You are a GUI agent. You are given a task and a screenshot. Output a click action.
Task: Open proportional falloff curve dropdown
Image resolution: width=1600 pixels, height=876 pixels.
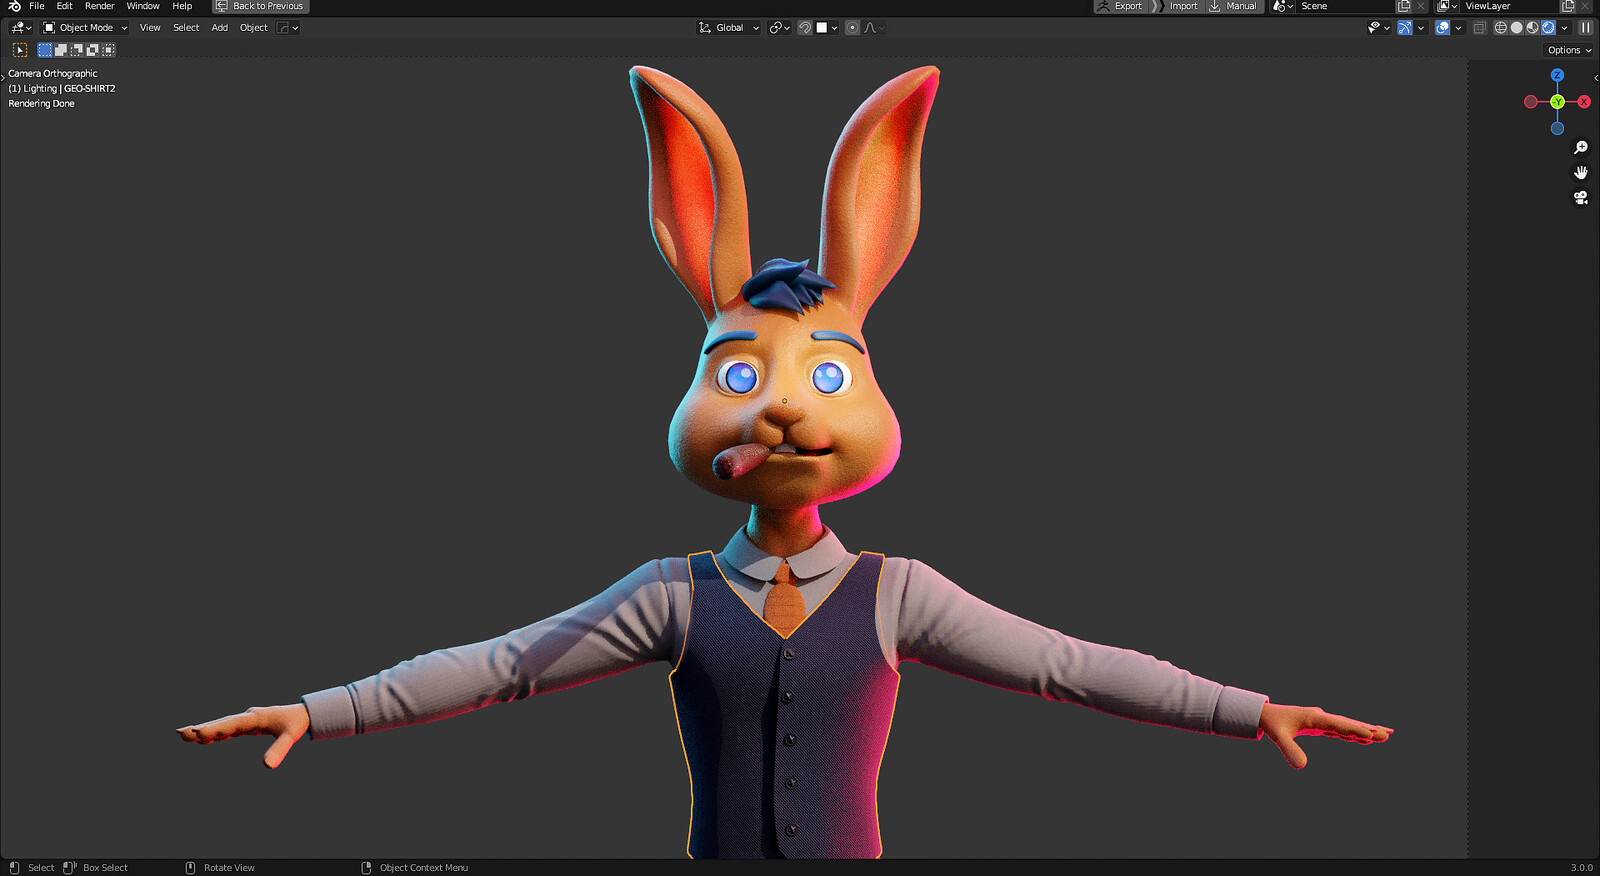pyautogui.click(x=874, y=28)
